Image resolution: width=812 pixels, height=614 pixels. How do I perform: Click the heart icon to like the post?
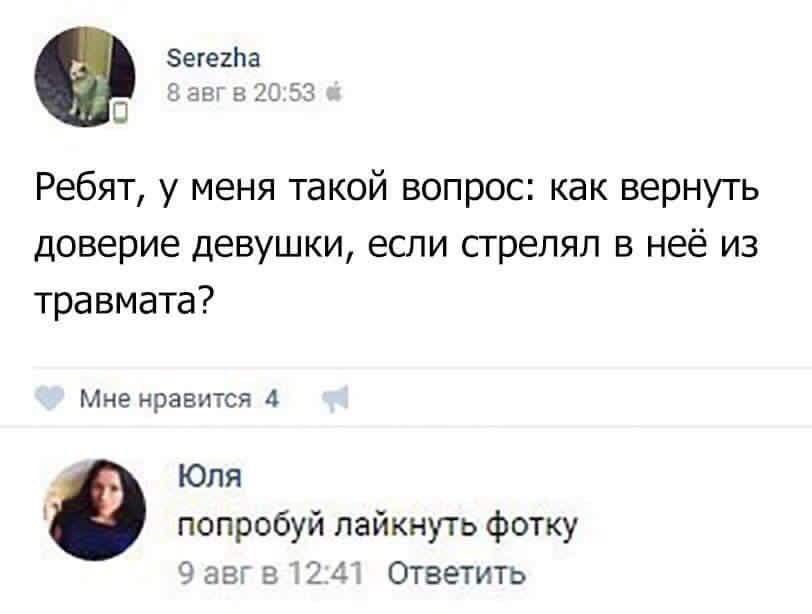coord(47,396)
